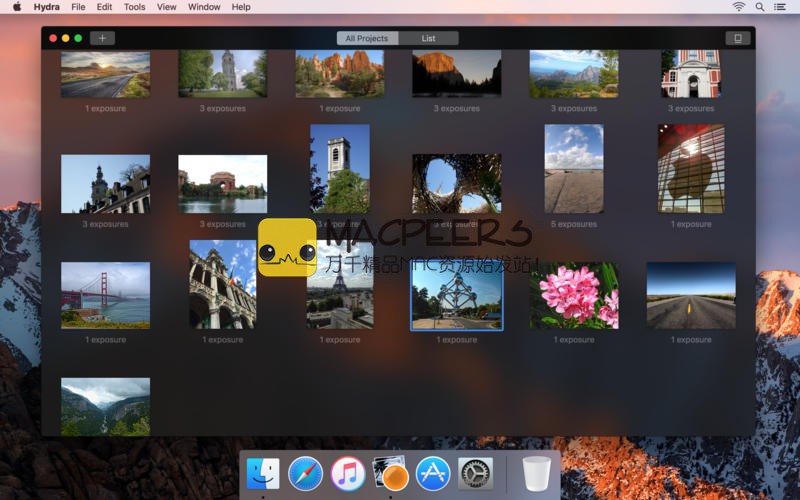Select the orange cliff silhouette thumbnail
The height and width of the screenshot is (500, 800).
point(457,73)
